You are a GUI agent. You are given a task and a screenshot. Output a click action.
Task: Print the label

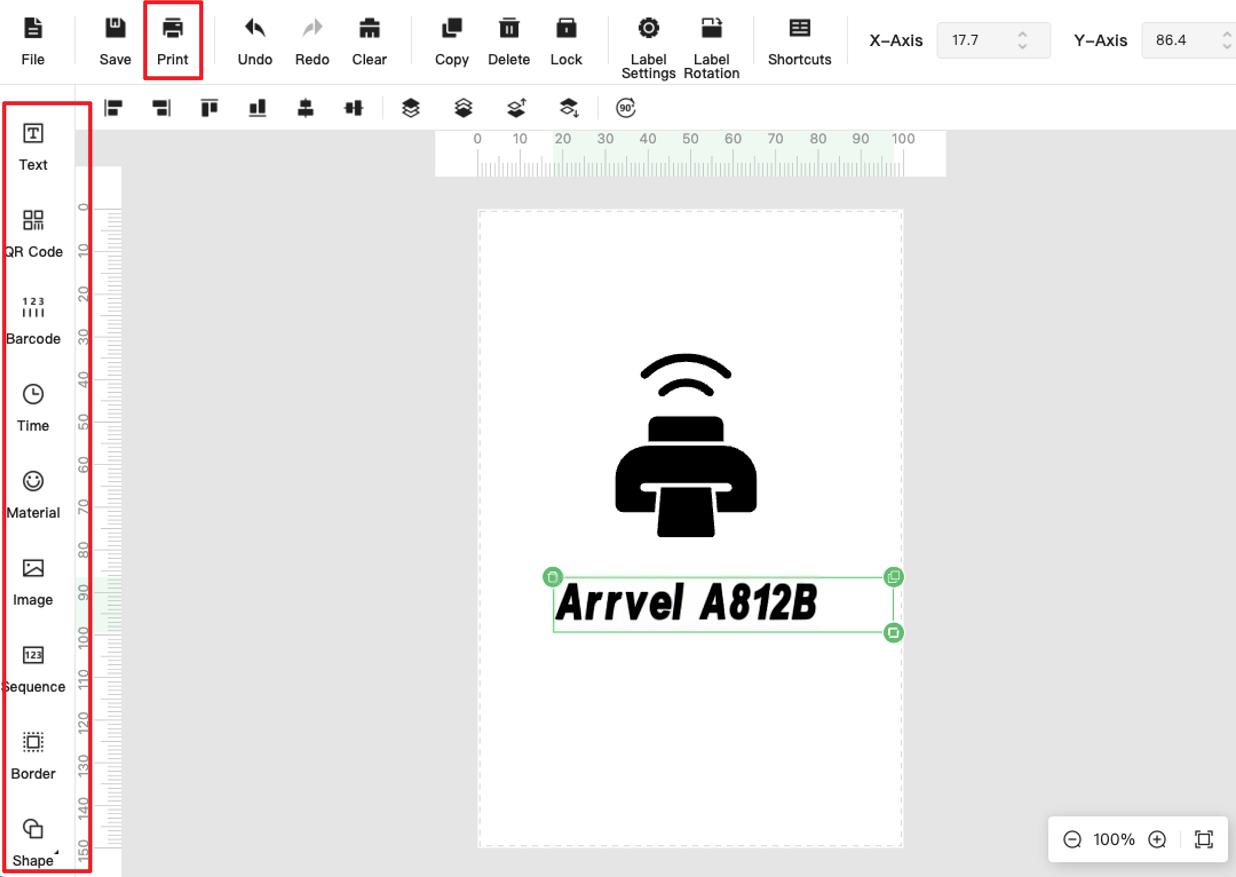click(173, 41)
